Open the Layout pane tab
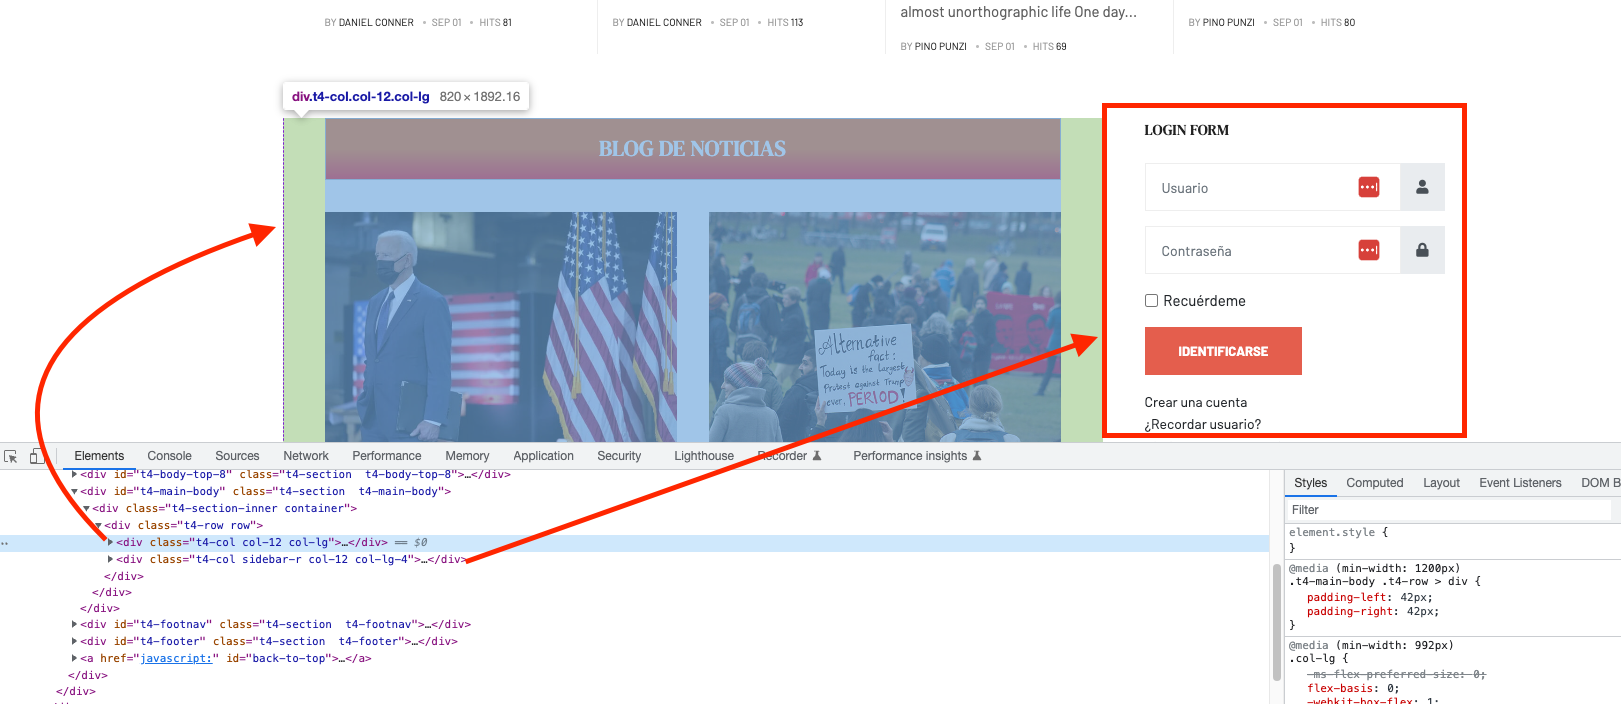This screenshot has height=704, width=1621. (1441, 483)
